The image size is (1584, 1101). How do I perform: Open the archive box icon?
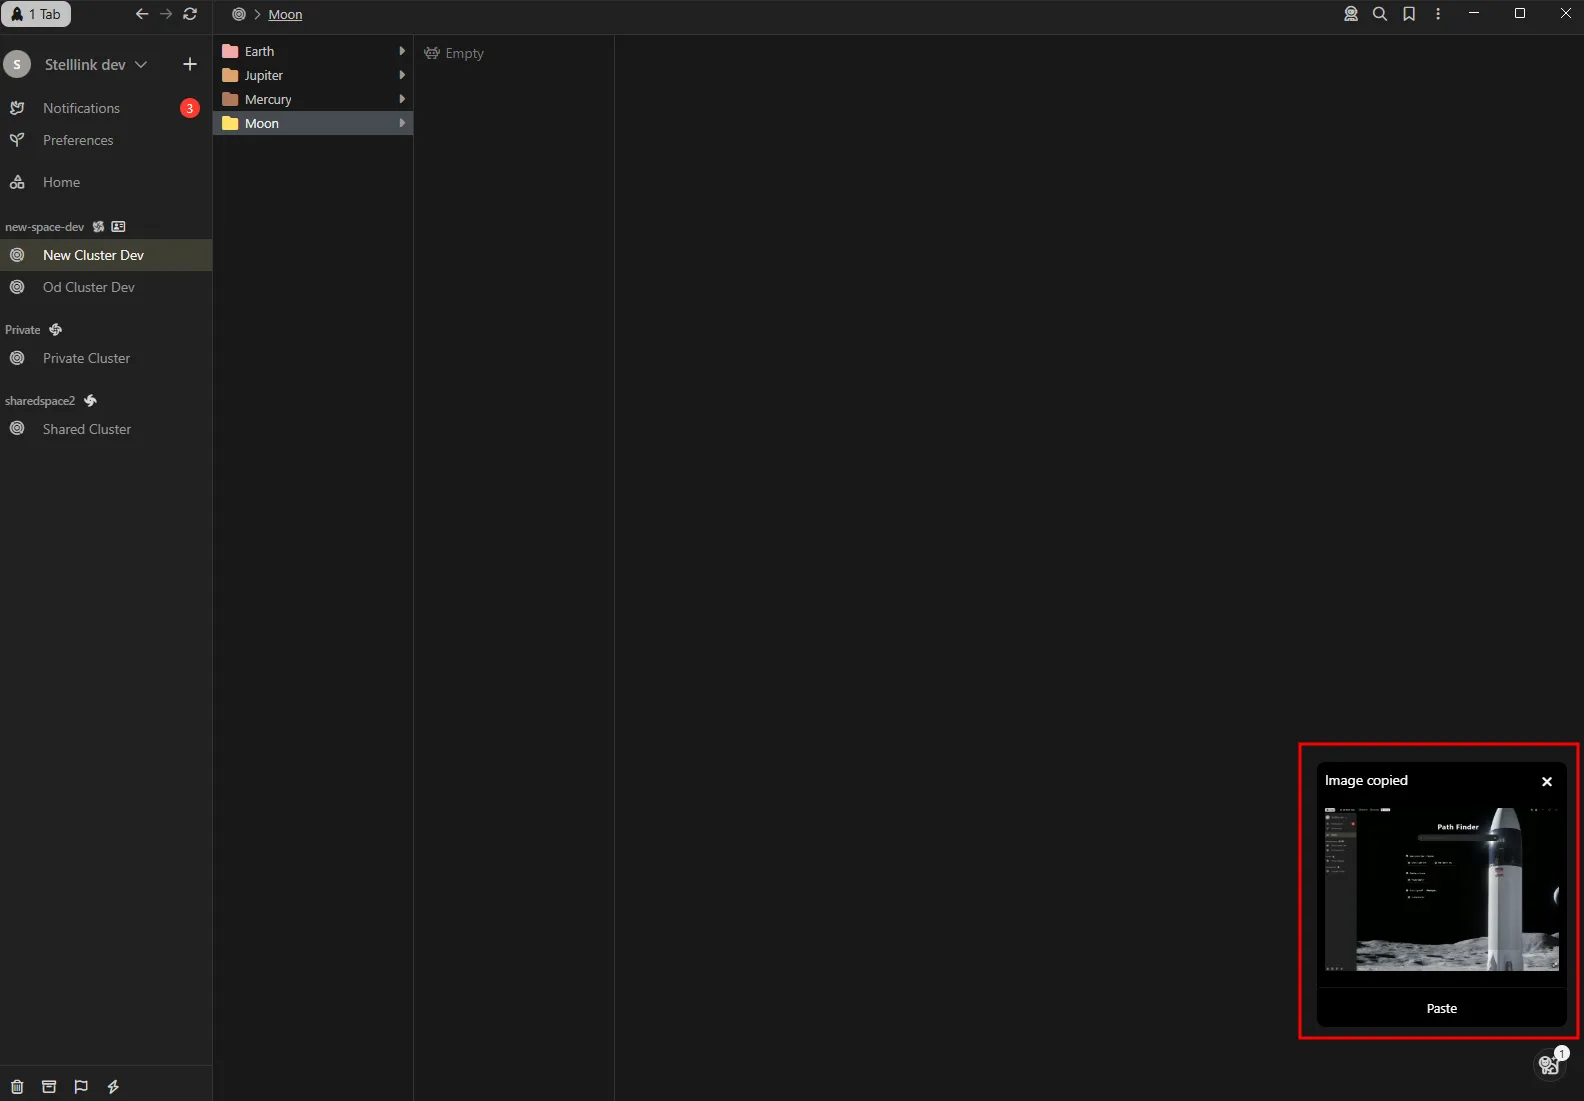49,1087
